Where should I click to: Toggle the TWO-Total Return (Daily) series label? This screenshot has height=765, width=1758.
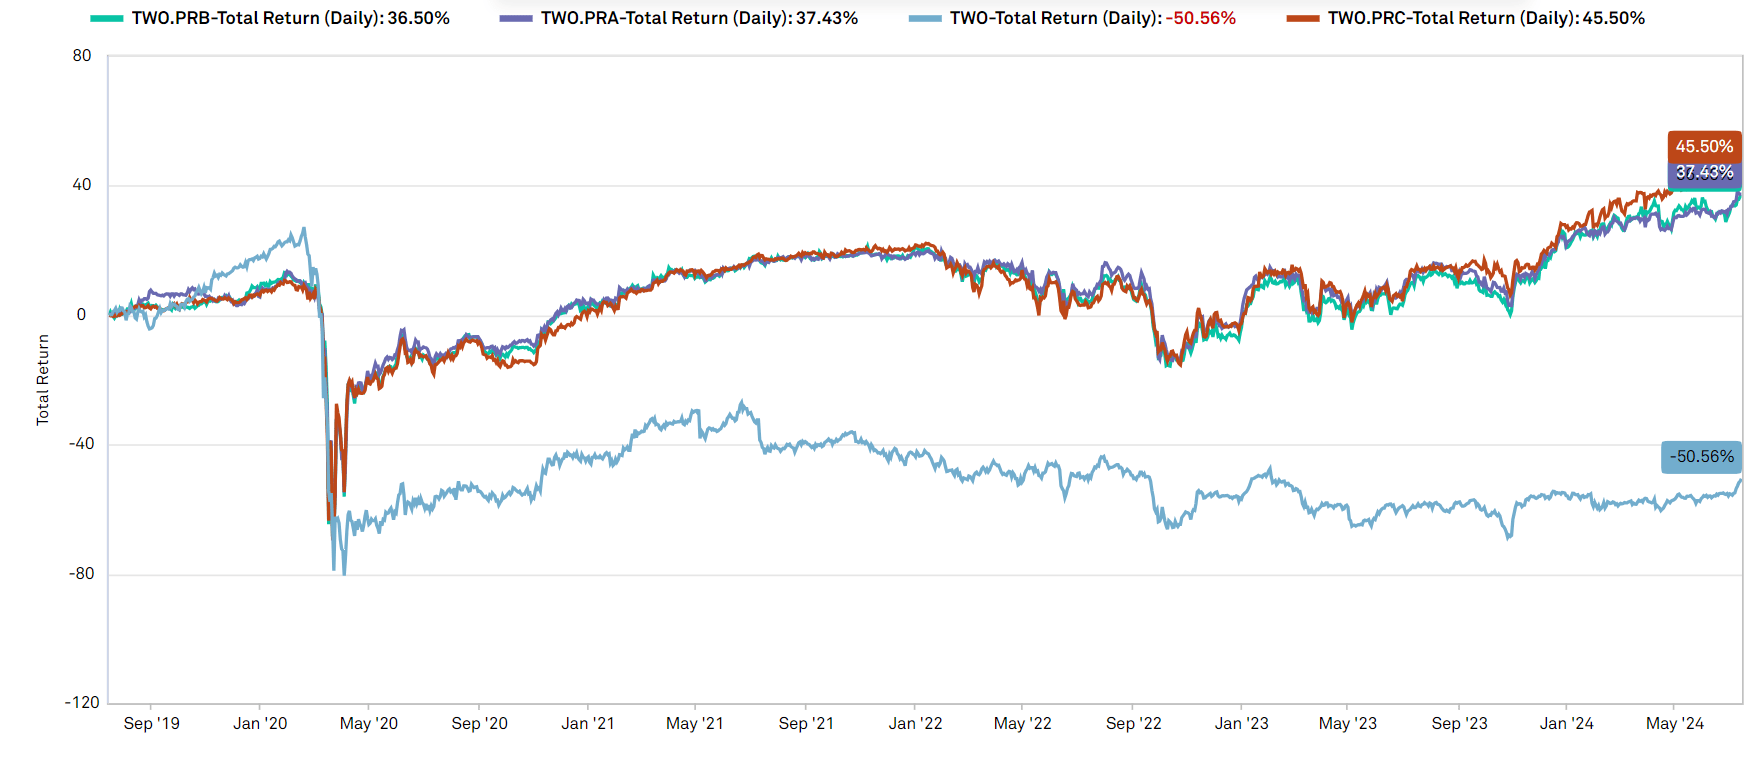click(1092, 18)
